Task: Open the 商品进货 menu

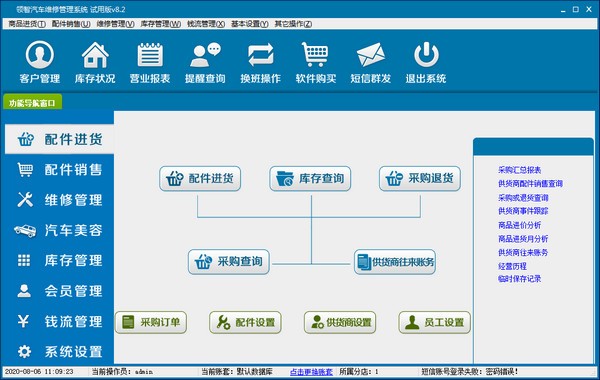Action: [27, 24]
